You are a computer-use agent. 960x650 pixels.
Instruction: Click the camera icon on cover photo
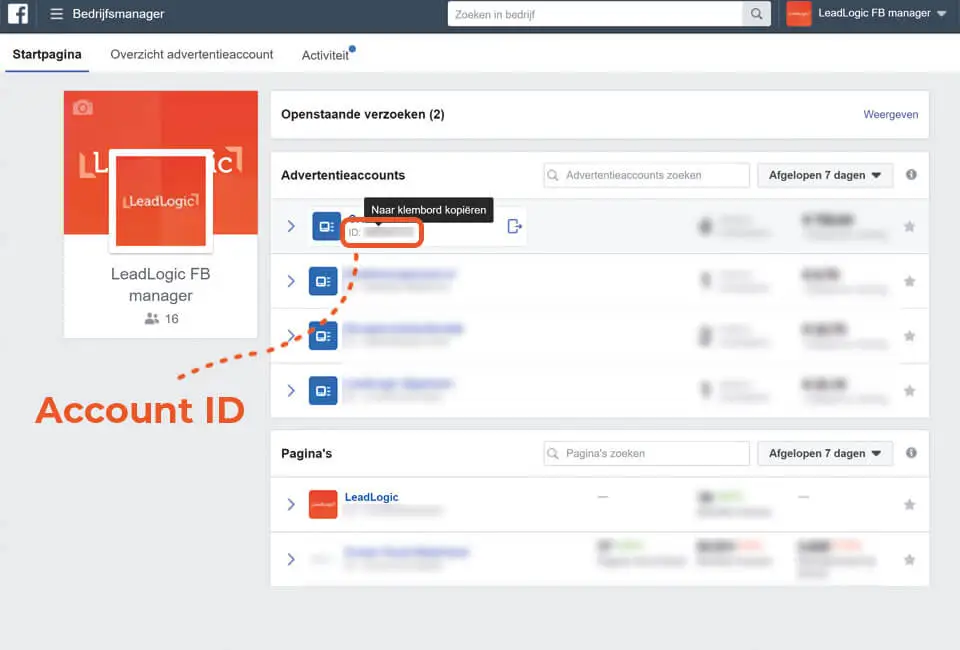pyautogui.click(x=83, y=108)
